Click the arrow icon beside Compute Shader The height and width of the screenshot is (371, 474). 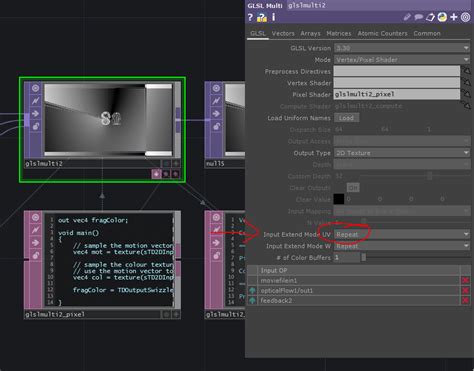pyautogui.click(x=466, y=105)
